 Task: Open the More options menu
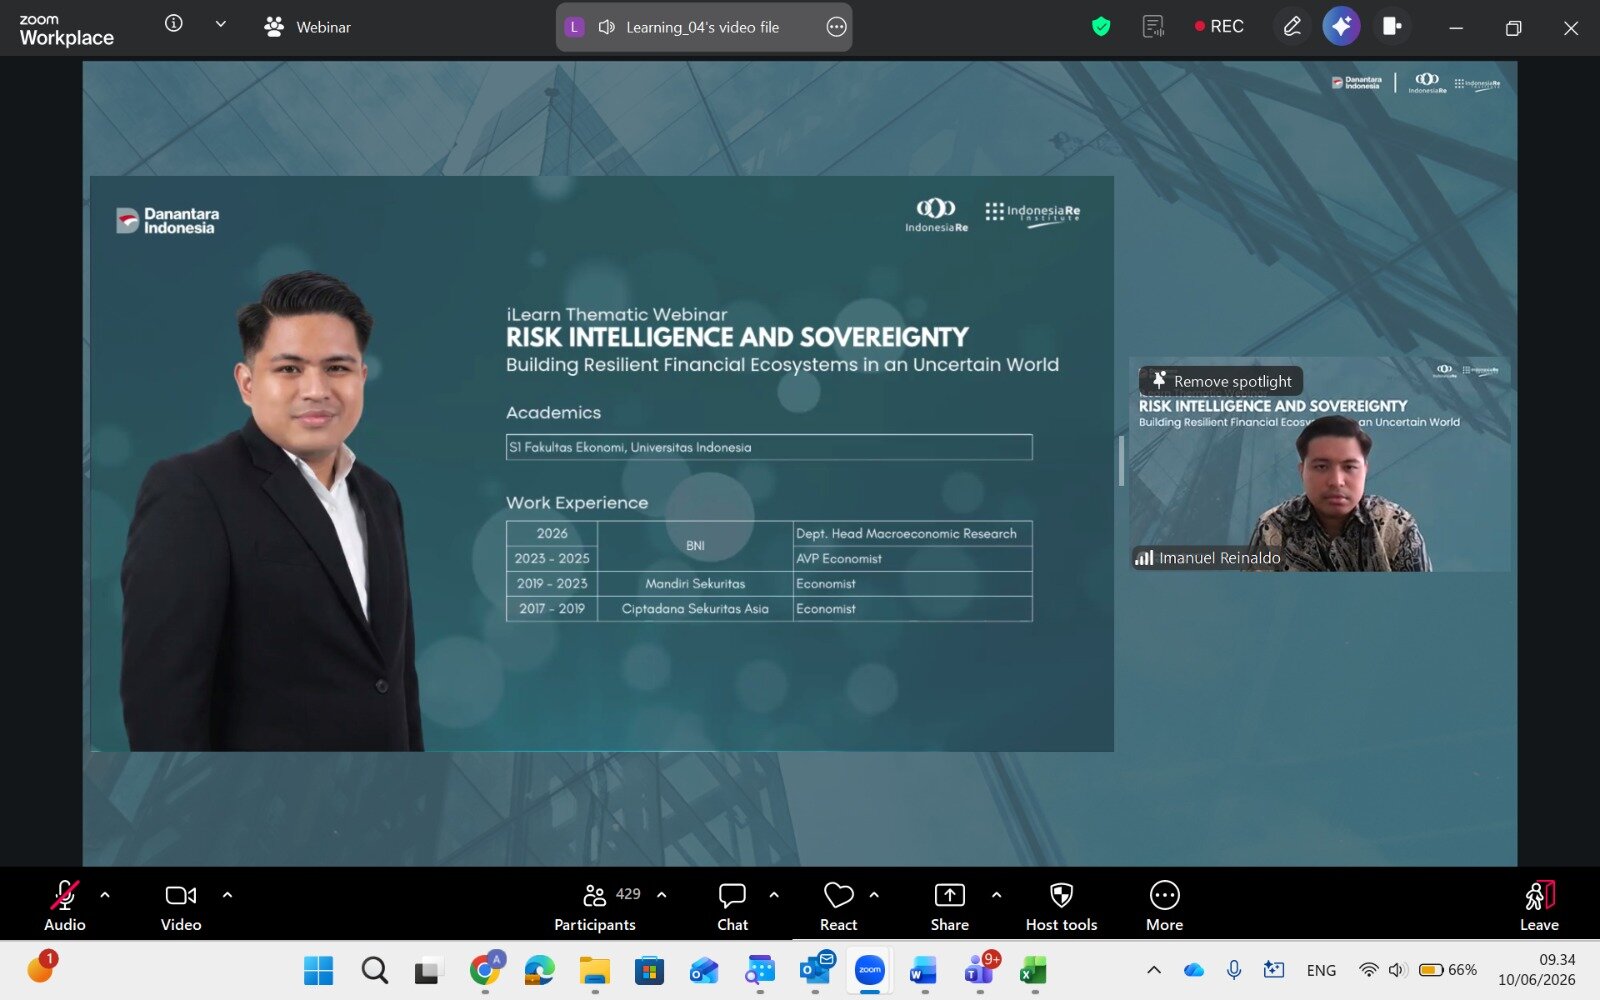(x=1165, y=906)
